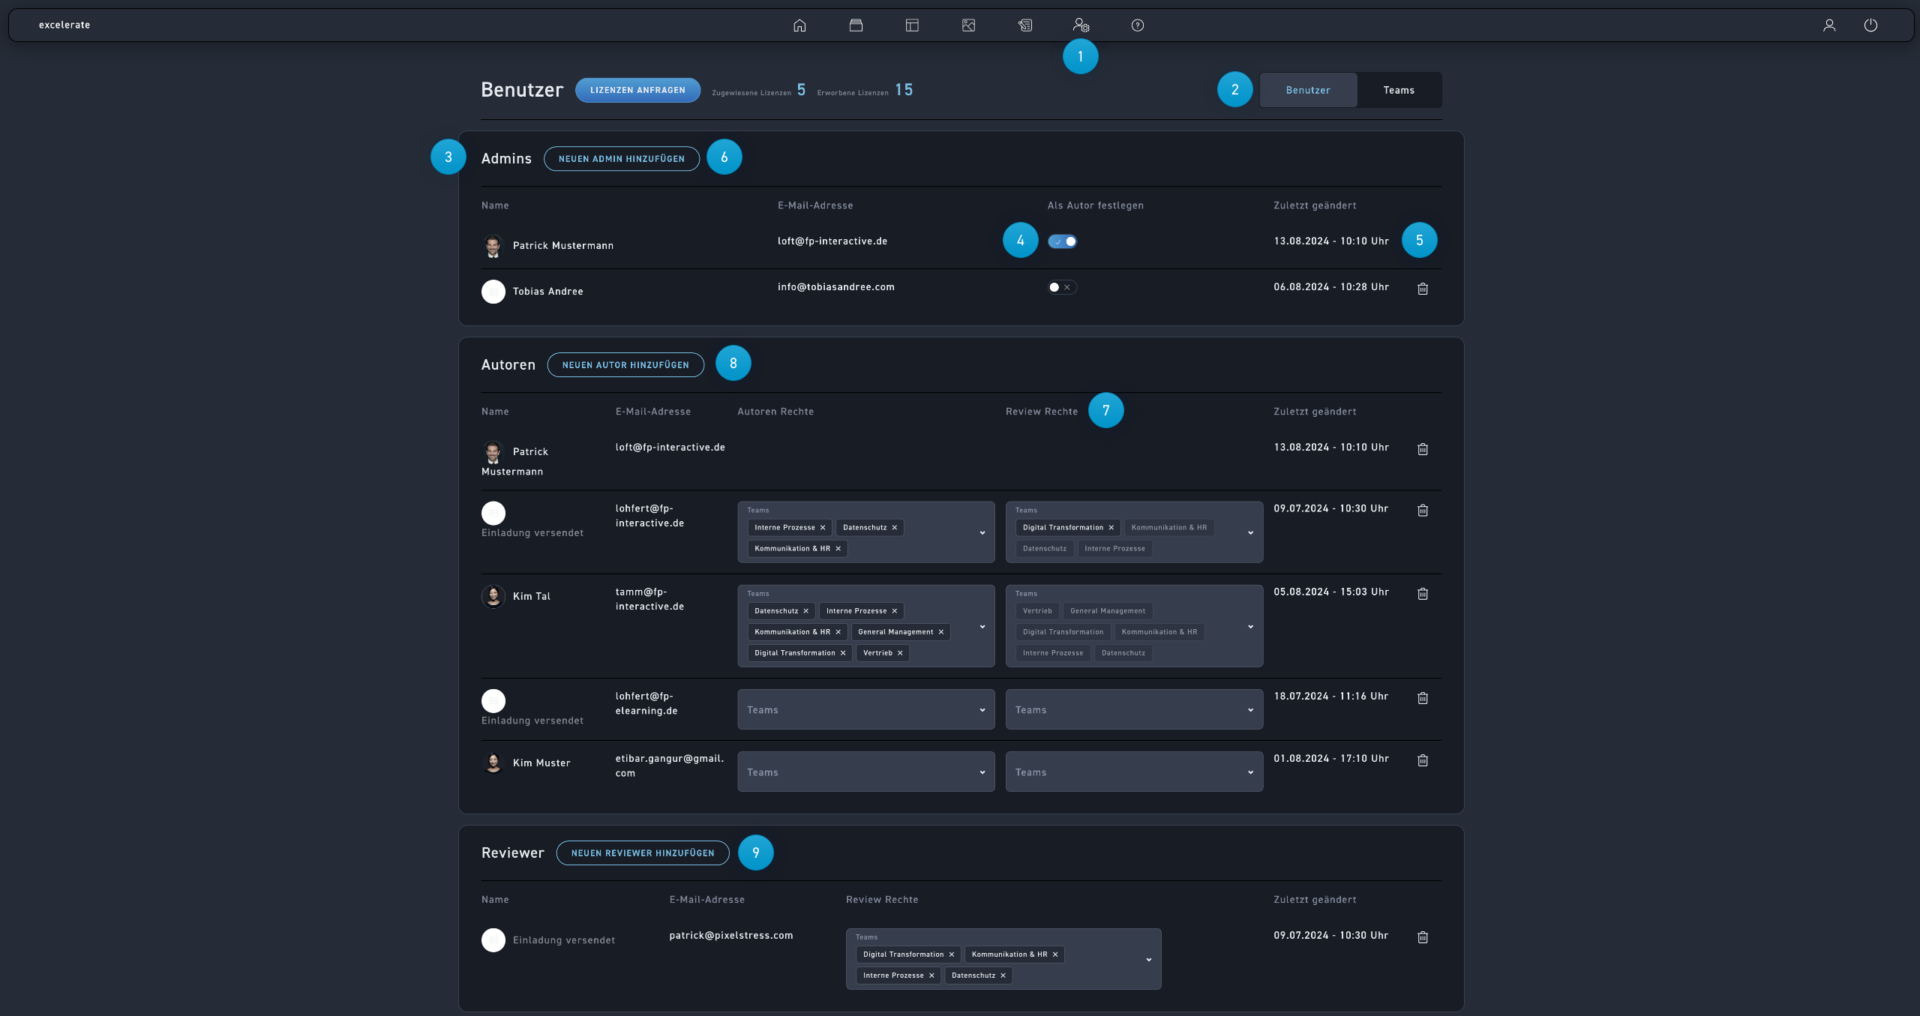Open the image gallery icon in navbar
The height and width of the screenshot is (1016, 1920).
[x=968, y=26]
